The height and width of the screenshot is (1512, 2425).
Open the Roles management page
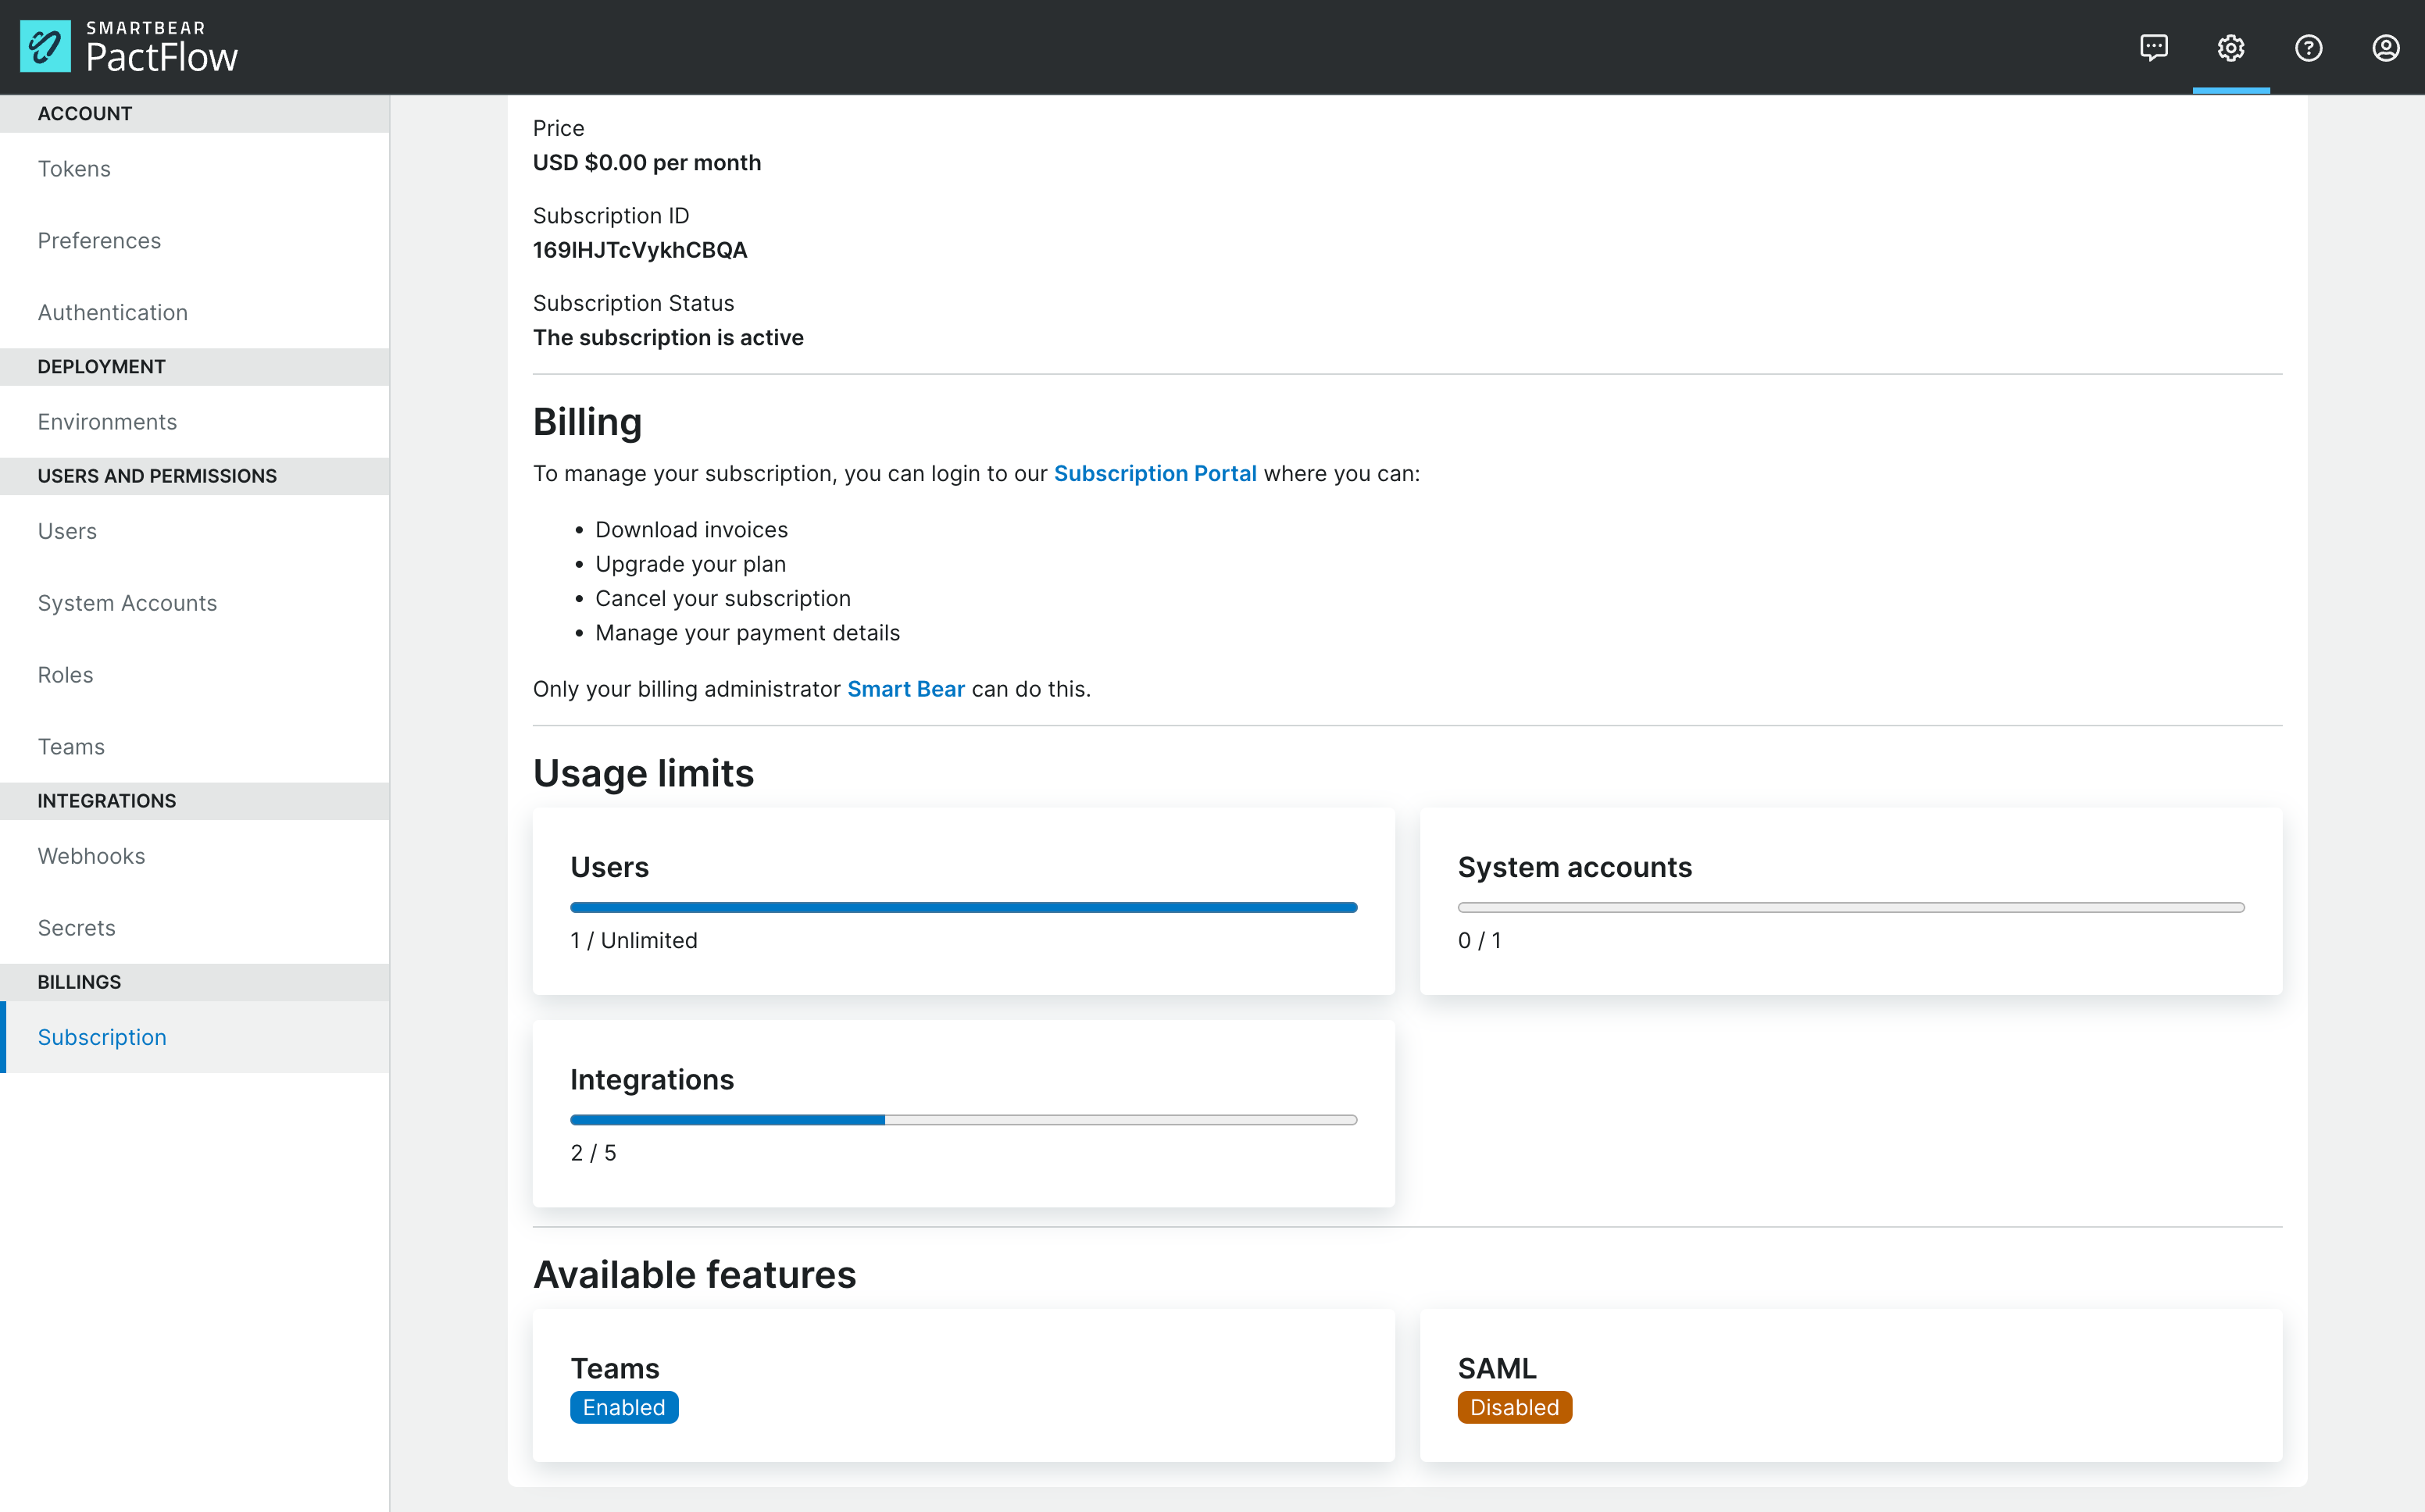(64, 674)
